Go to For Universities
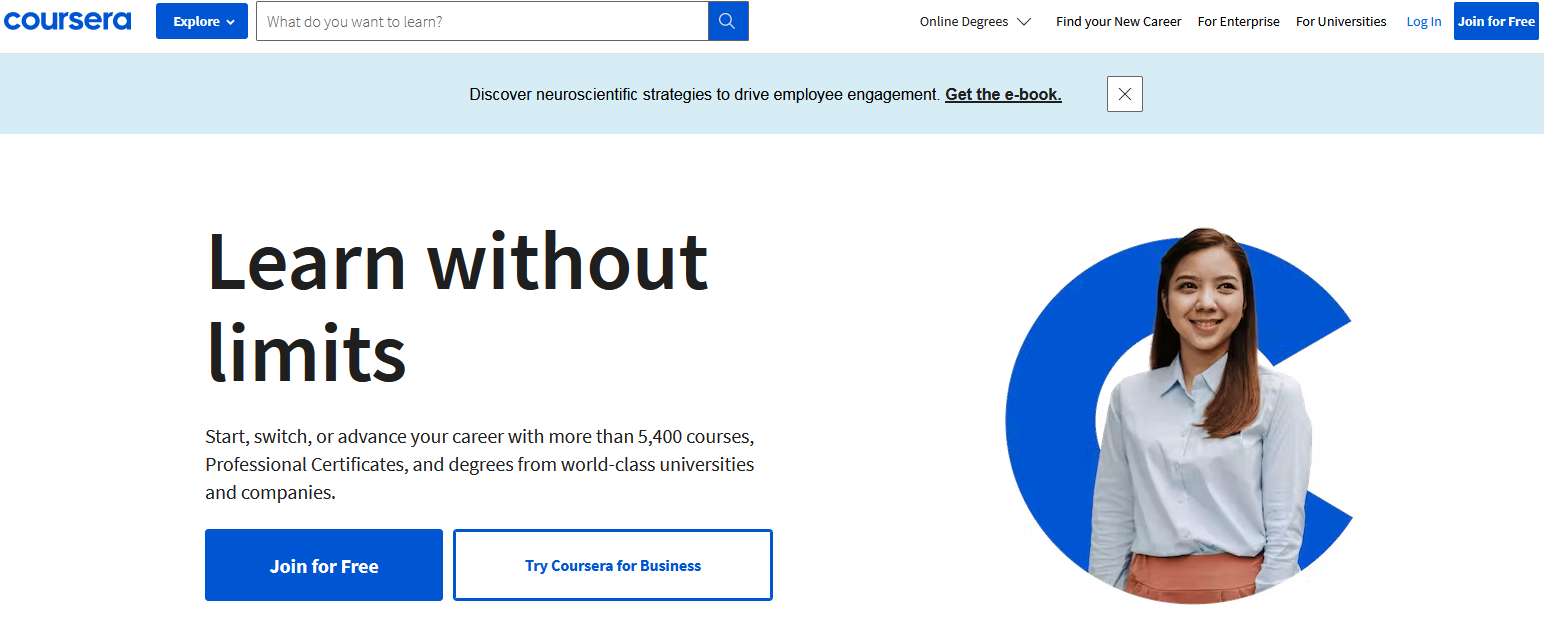This screenshot has width=1544, height=632. (x=1341, y=21)
